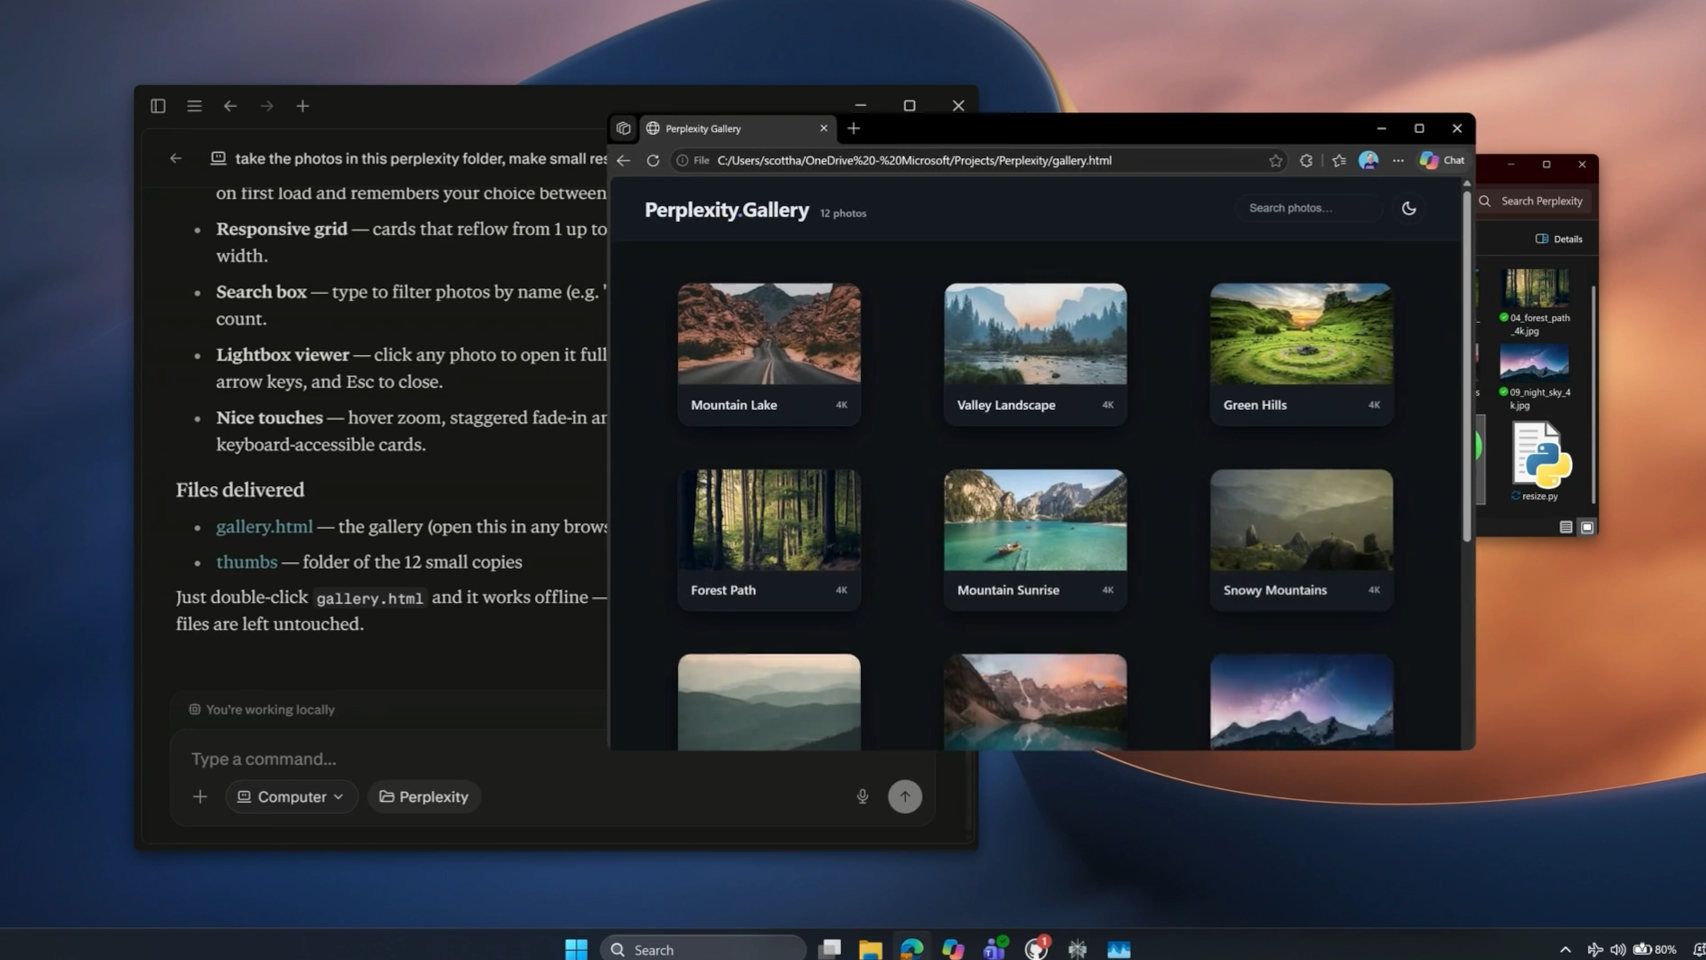1706x960 pixels.
Task: Select resize.py file in File Explorer
Action: (1540, 461)
